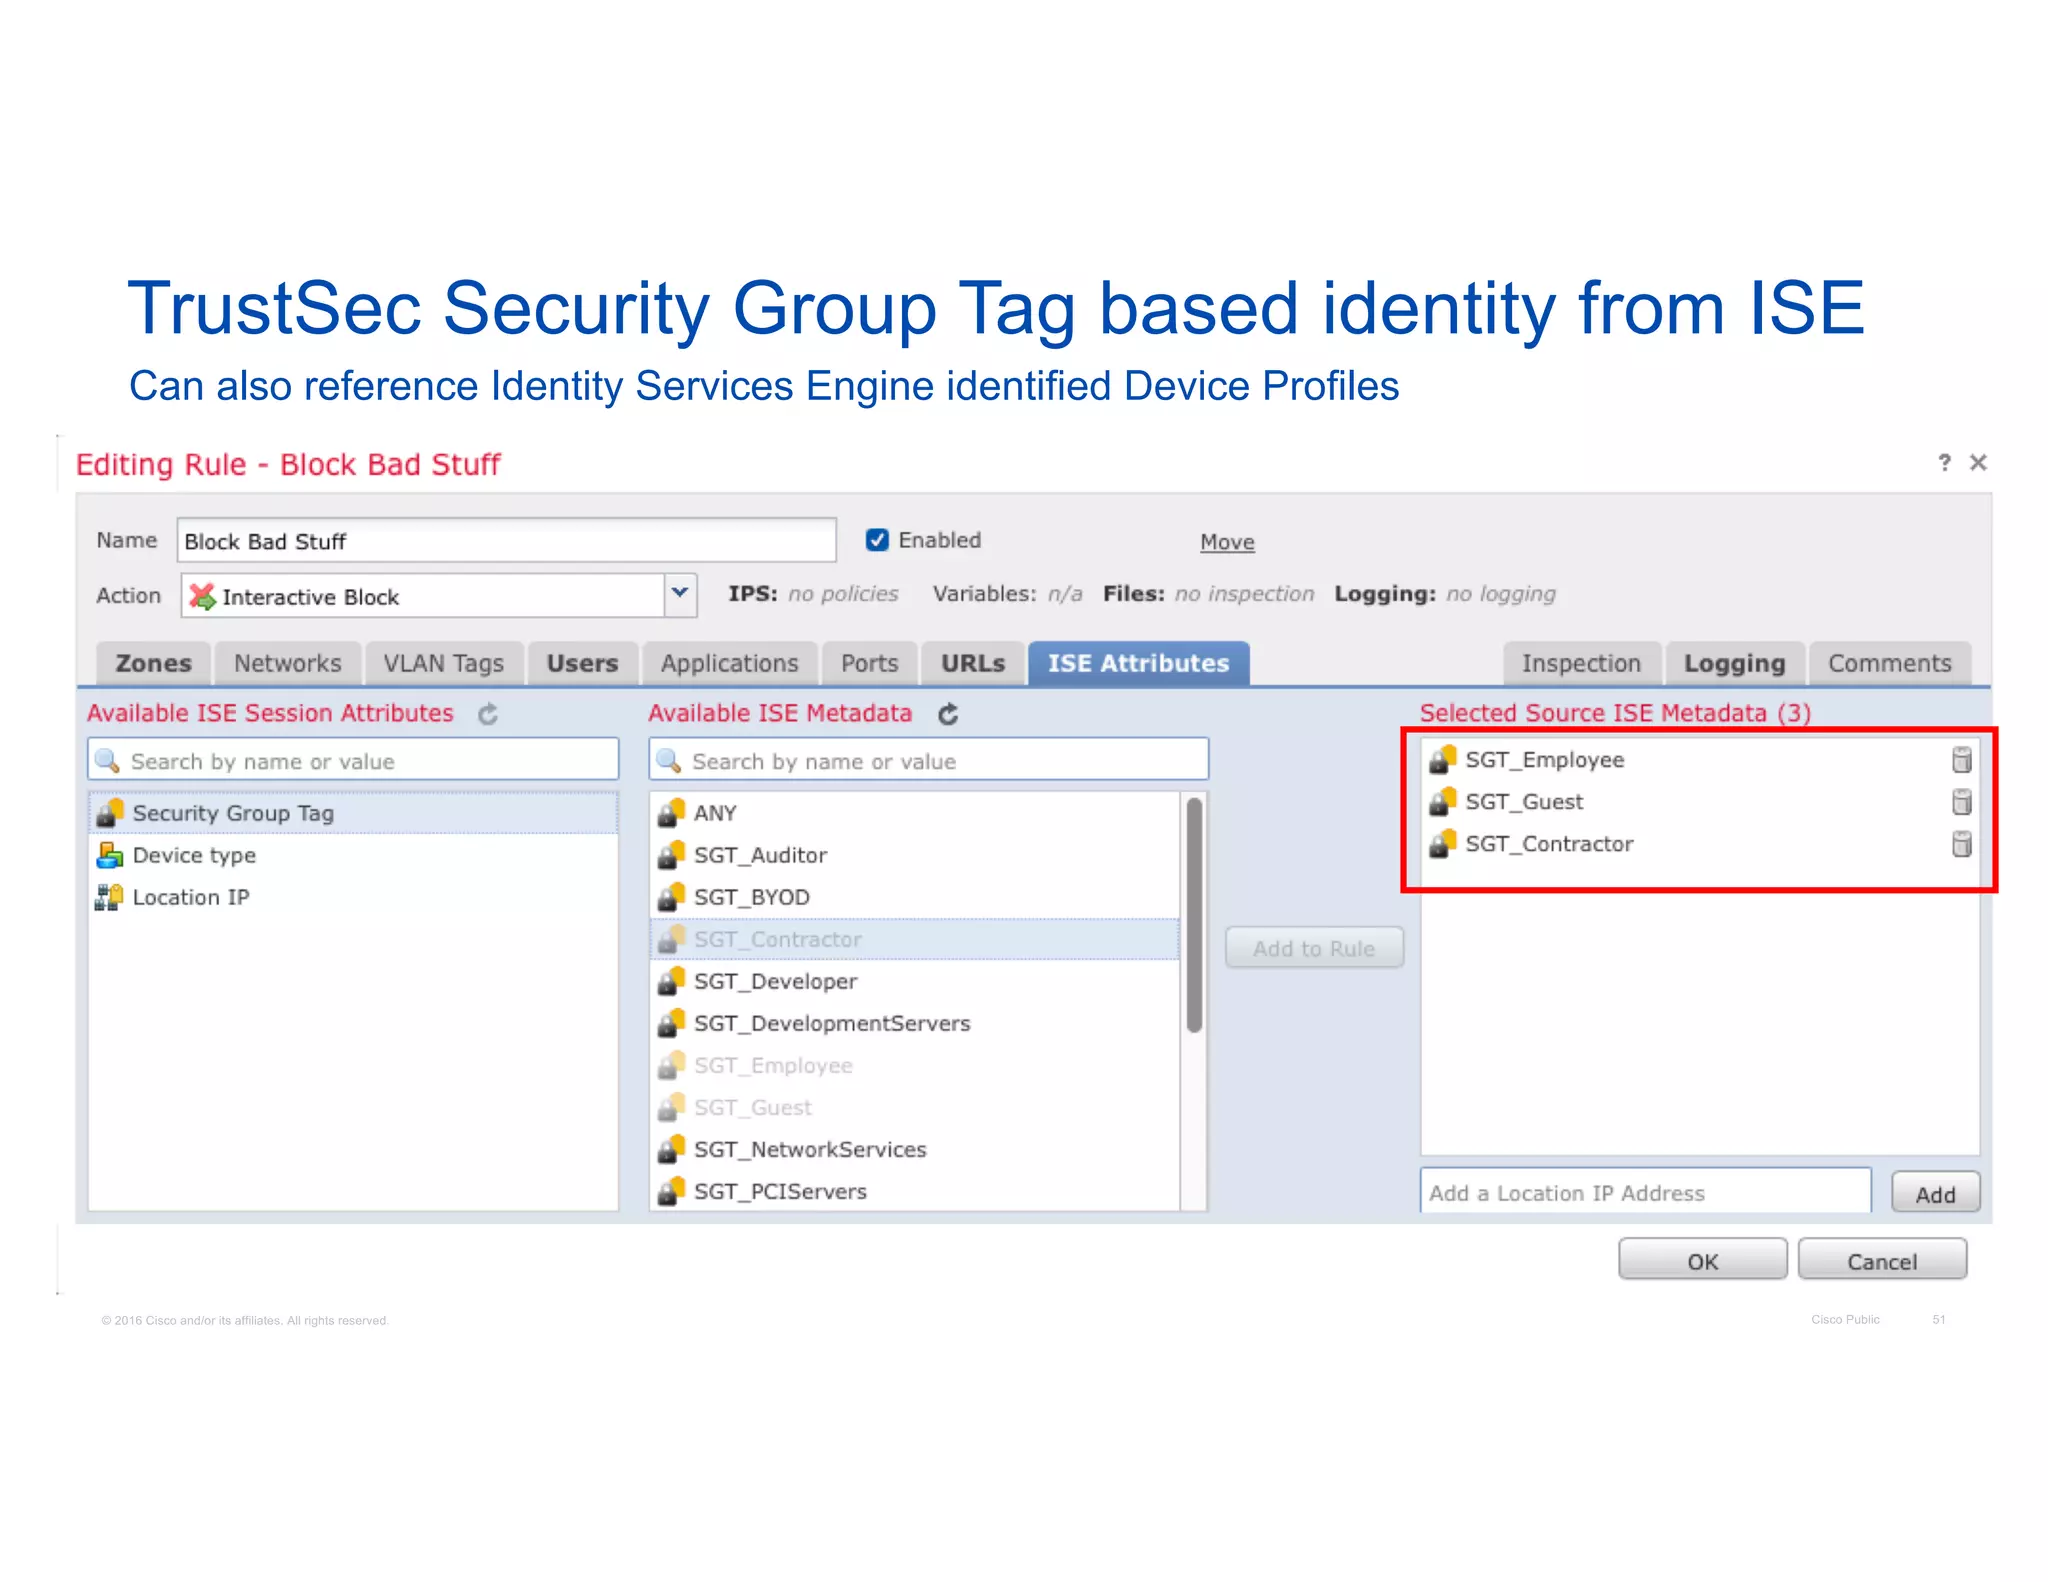Focus the session attributes search box
The image size is (2048, 1582).
click(353, 761)
